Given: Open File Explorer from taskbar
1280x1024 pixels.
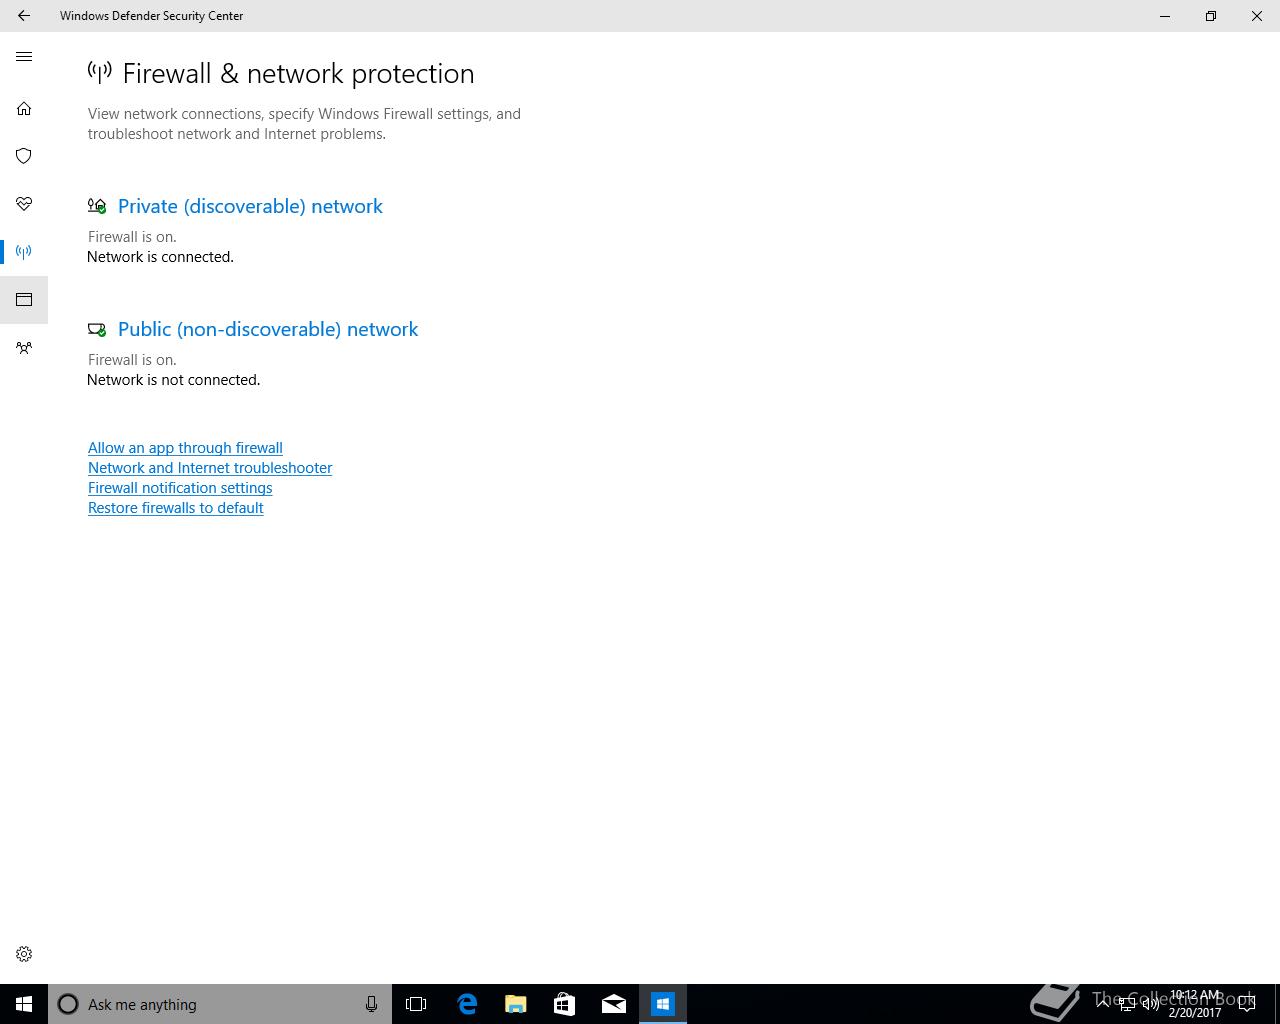Looking at the screenshot, I should coord(516,1004).
